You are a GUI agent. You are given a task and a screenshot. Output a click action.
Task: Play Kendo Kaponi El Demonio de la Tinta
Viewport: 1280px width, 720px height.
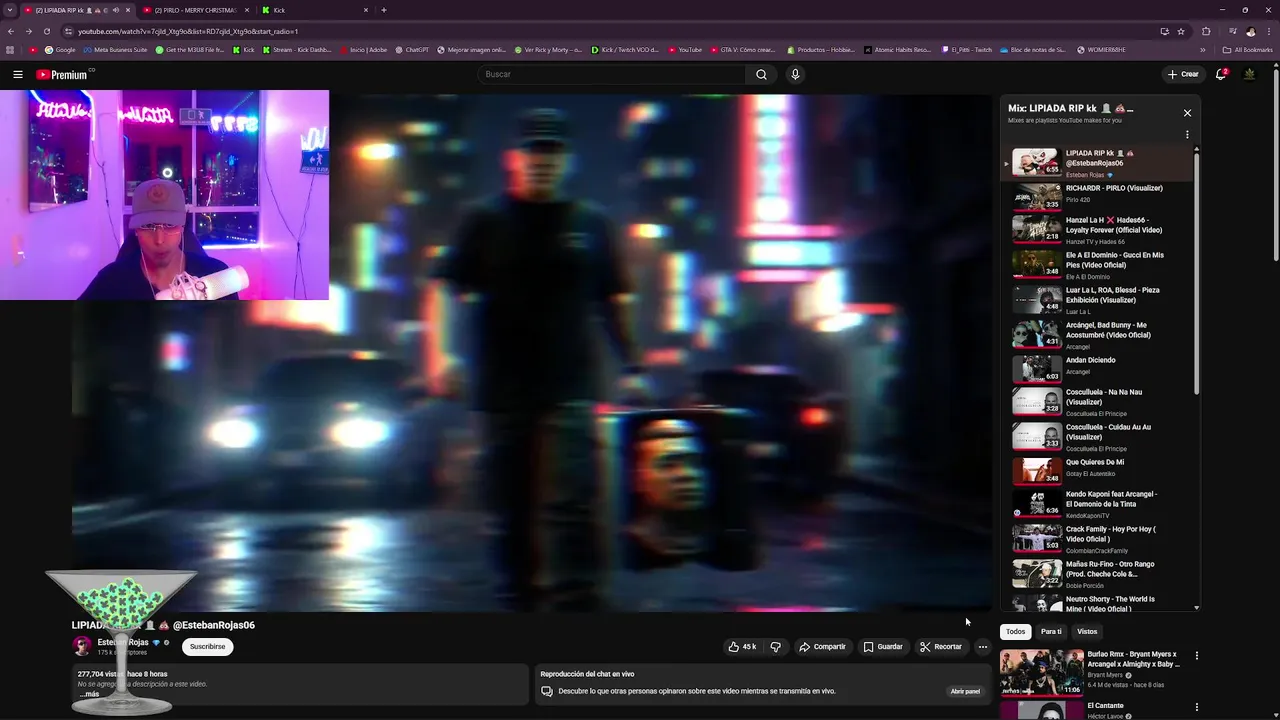point(1100,504)
